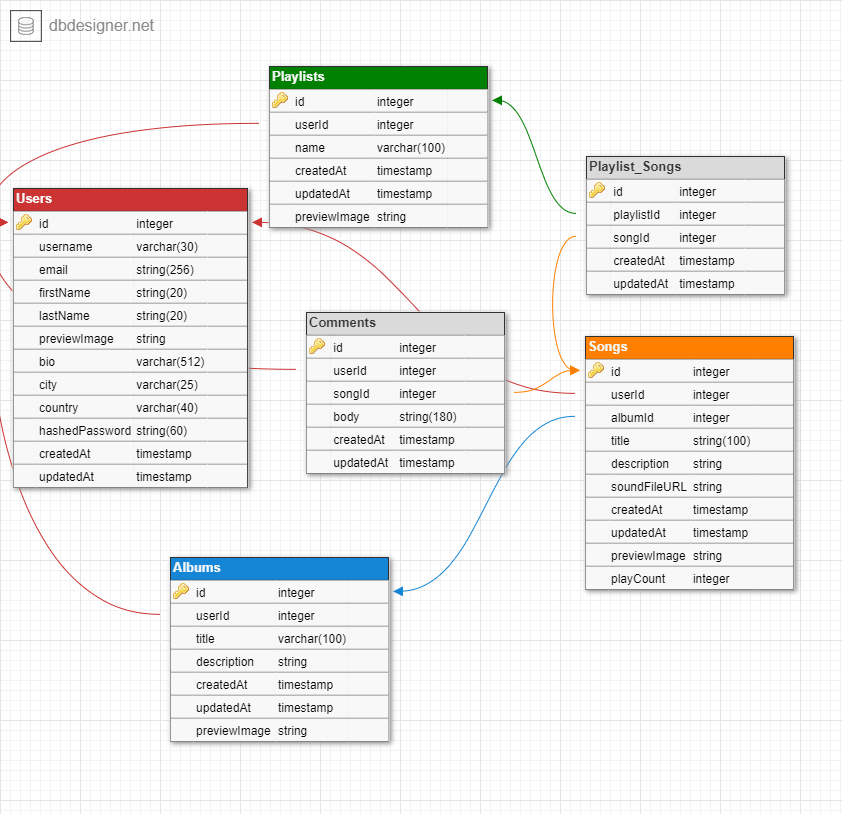
Task: Click updatedAt field in Playlists table
Action: point(322,194)
